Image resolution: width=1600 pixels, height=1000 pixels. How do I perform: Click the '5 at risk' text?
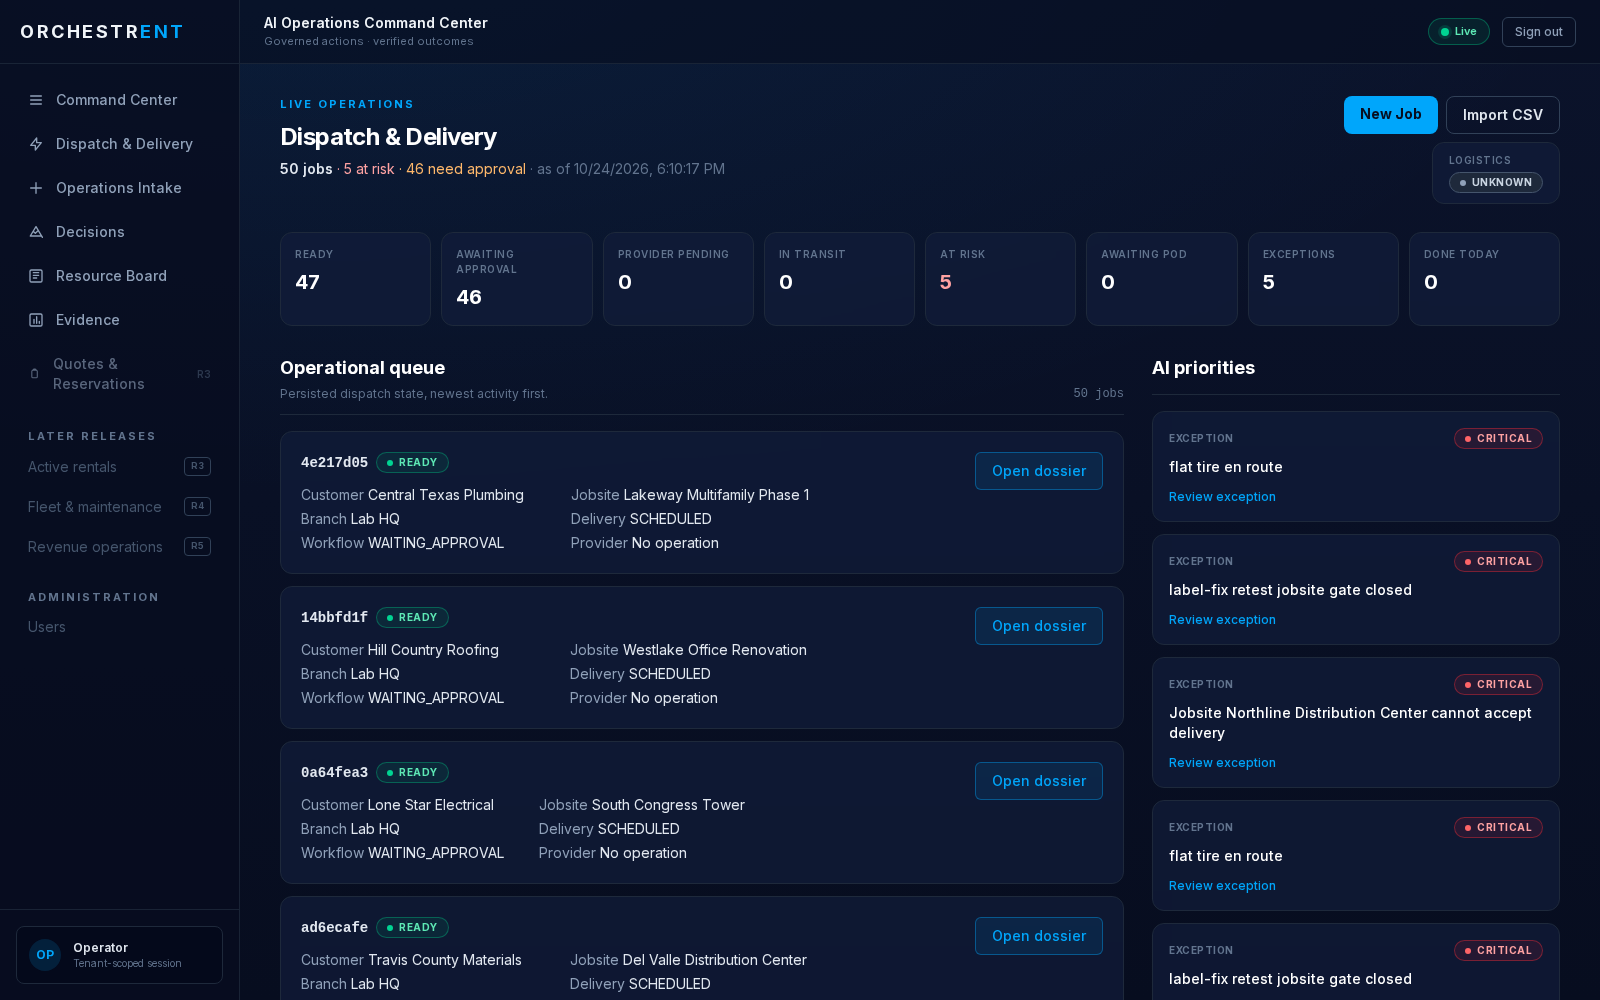369,169
